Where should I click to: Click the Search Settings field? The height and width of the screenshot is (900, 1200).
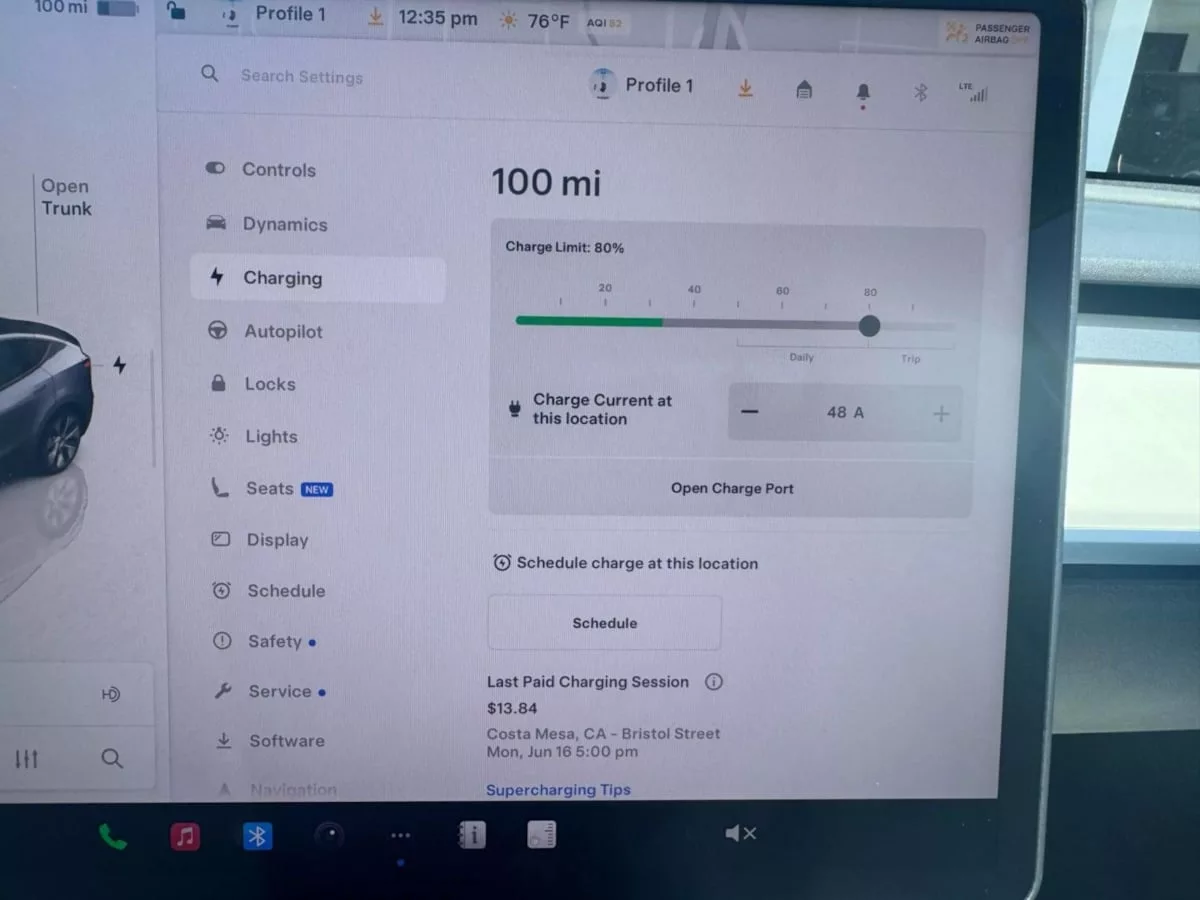click(301, 77)
